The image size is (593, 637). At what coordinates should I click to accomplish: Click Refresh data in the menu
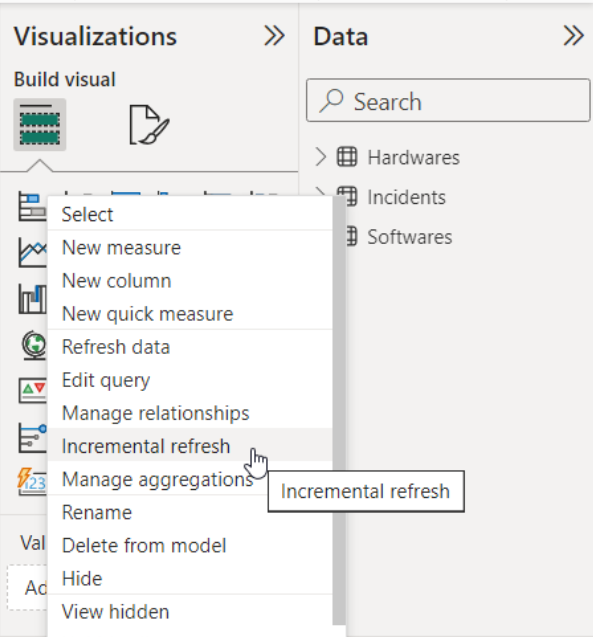[x=190, y=347]
